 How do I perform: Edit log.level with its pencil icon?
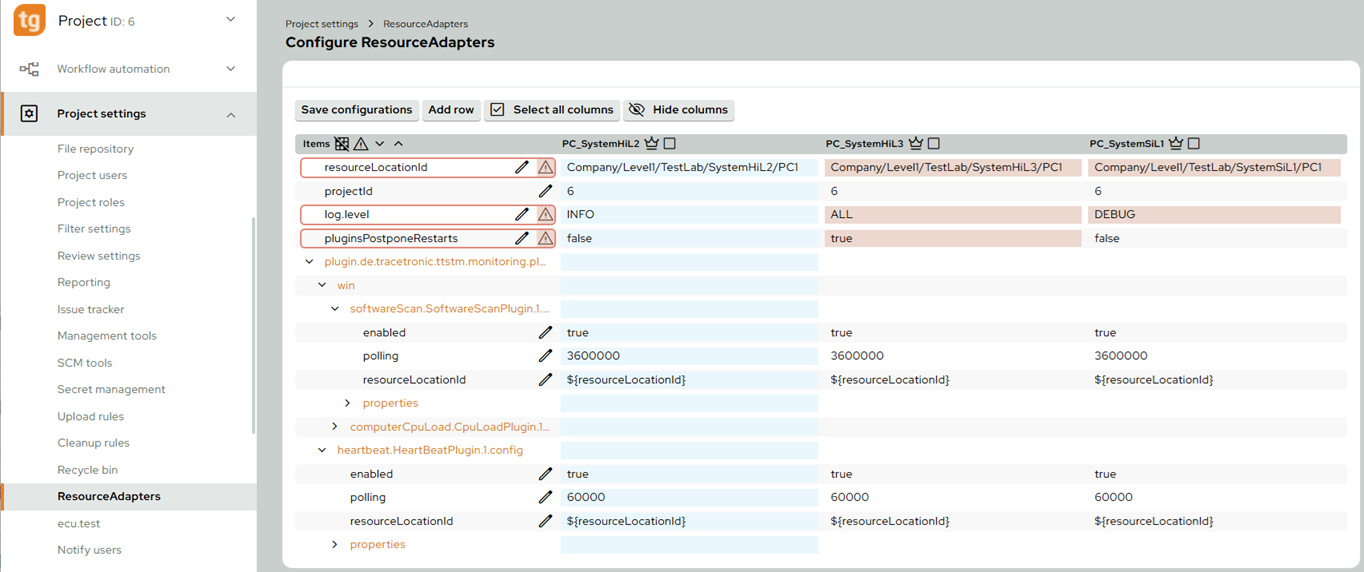pos(522,214)
